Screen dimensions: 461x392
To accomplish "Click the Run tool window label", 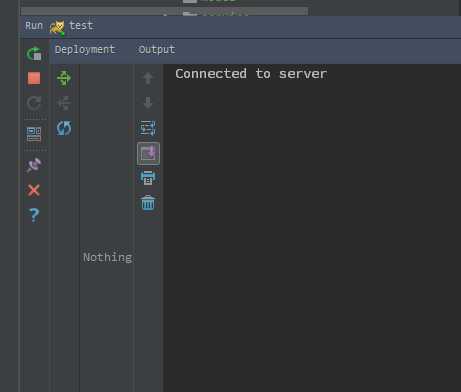I will click(x=34, y=26).
